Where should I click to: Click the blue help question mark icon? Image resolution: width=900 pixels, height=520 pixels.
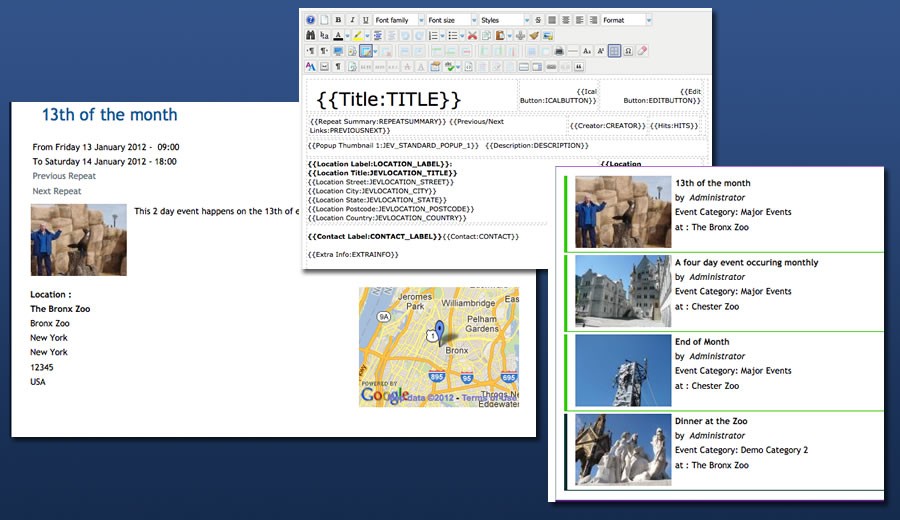coord(311,20)
